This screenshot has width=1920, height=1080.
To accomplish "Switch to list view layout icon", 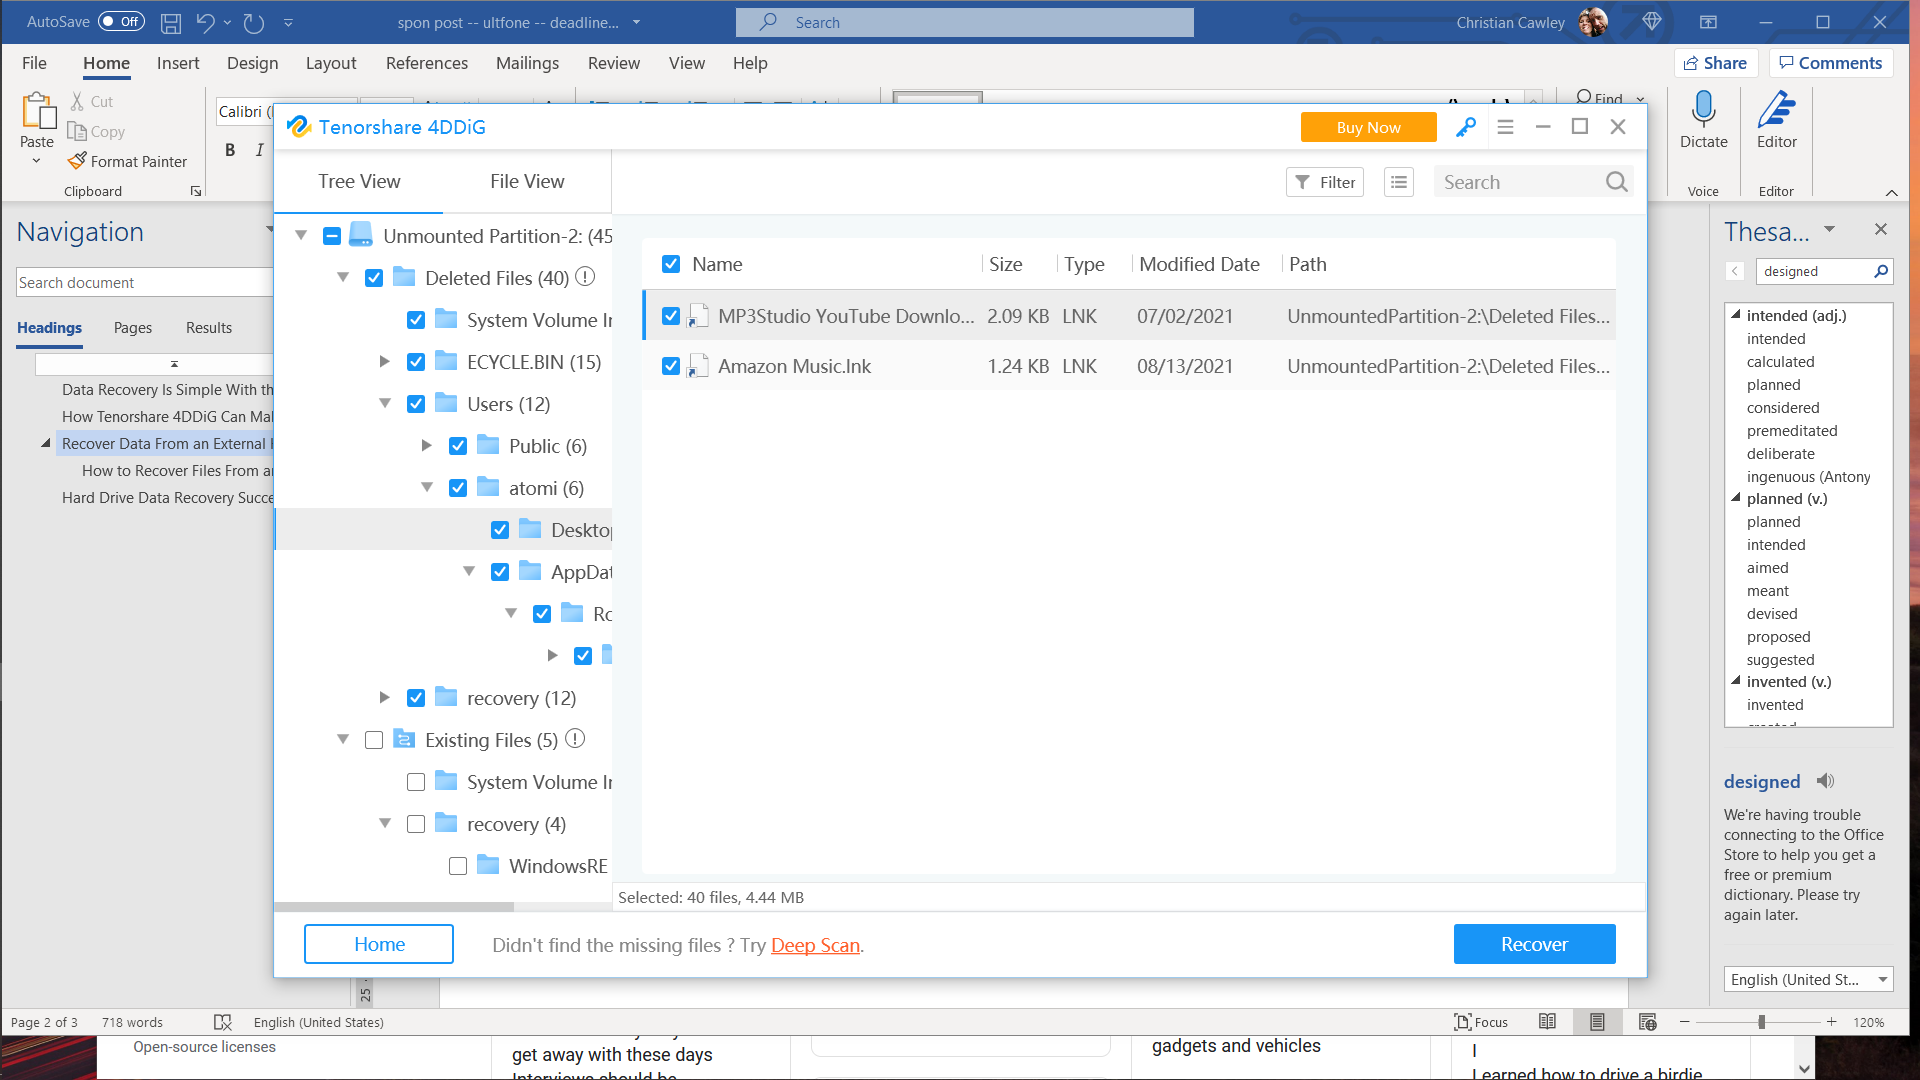I will point(1398,182).
